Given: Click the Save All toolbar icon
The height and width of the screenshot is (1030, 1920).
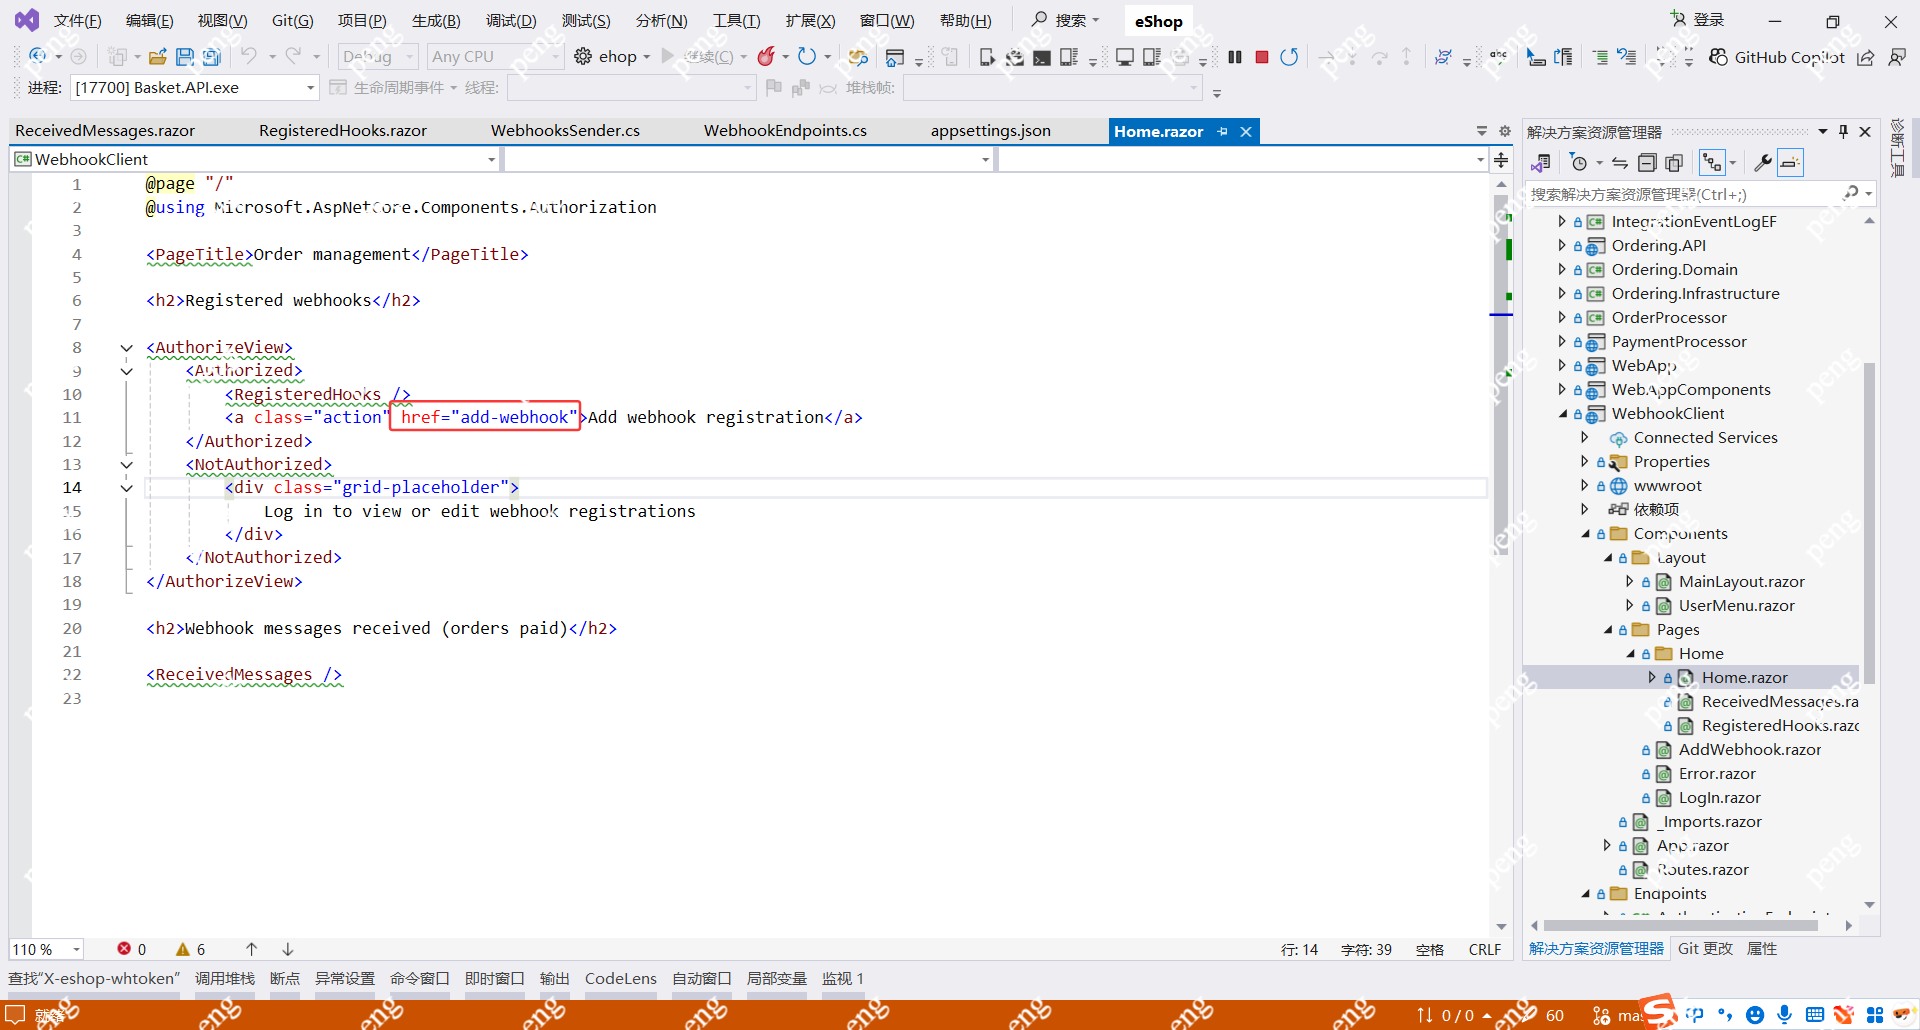Looking at the screenshot, I should coord(211,57).
